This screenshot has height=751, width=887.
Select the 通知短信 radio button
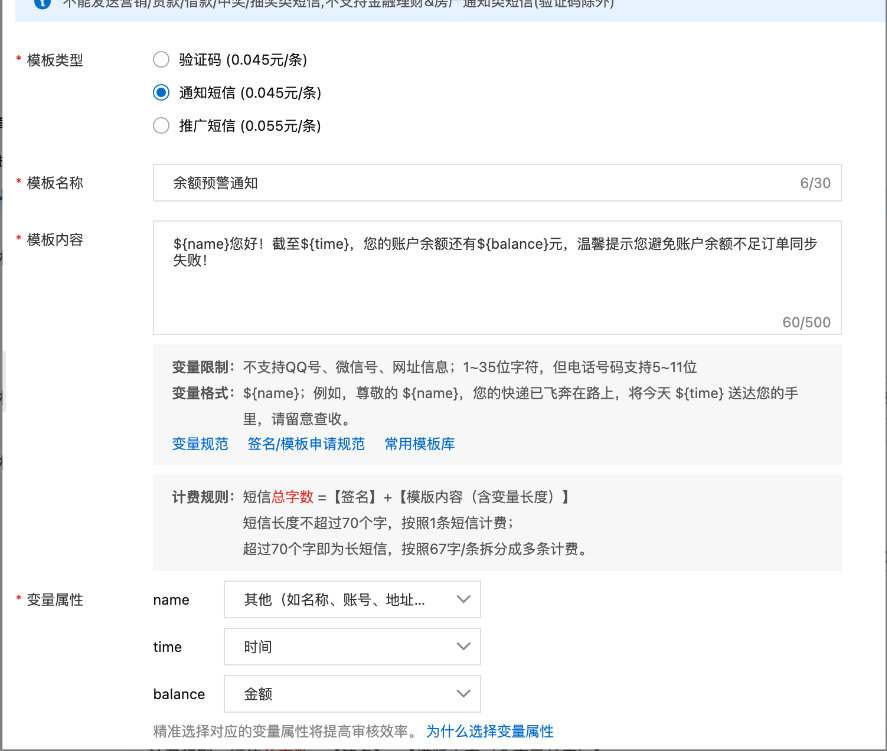tap(161, 93)
